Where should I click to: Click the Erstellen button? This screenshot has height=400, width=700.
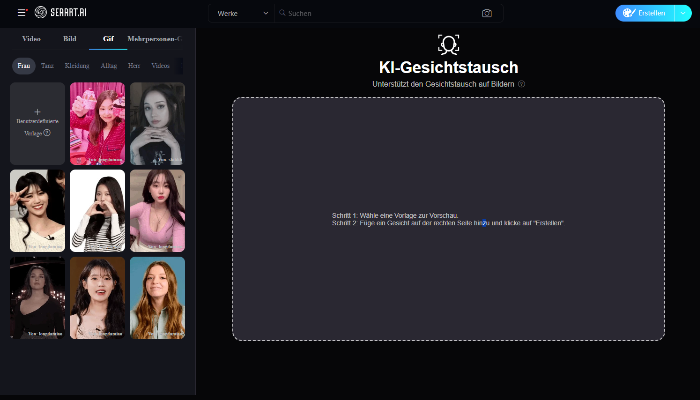coord(645,13)
